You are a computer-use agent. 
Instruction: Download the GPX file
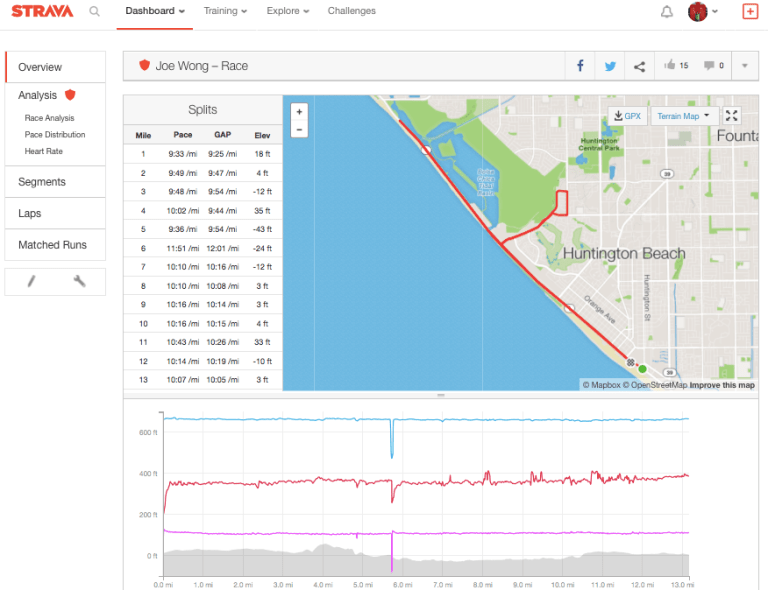click(x=627, y=116)
